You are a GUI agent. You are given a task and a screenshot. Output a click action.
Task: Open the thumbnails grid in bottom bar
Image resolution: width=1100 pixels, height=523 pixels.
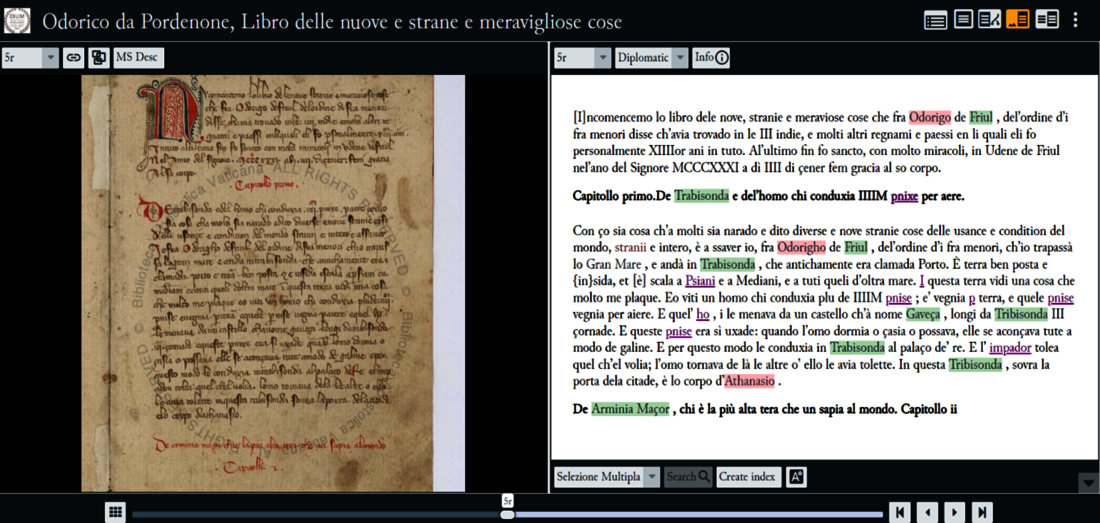pyautogui.click(x=116, y=513)
